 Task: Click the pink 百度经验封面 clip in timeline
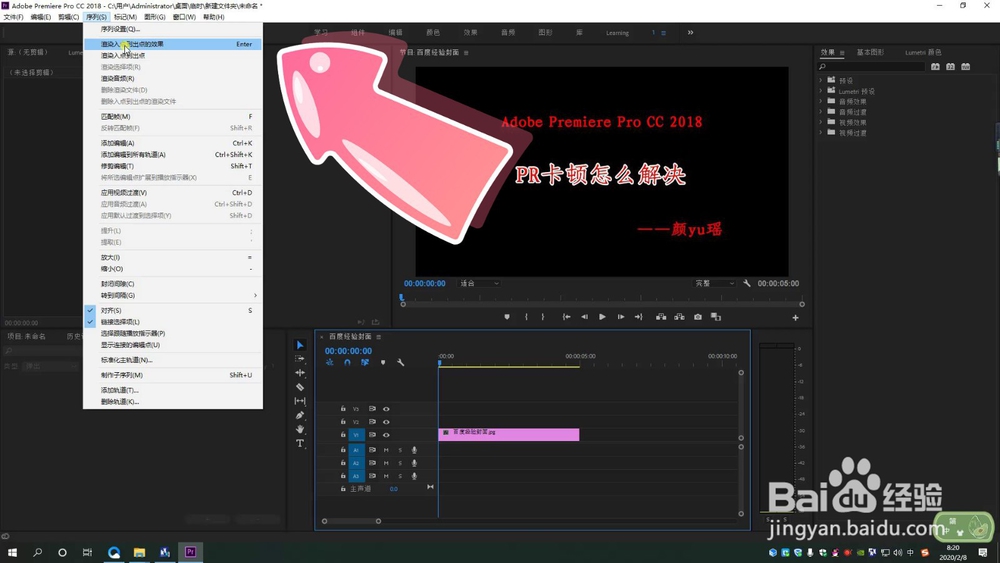(x=509, y=435)
